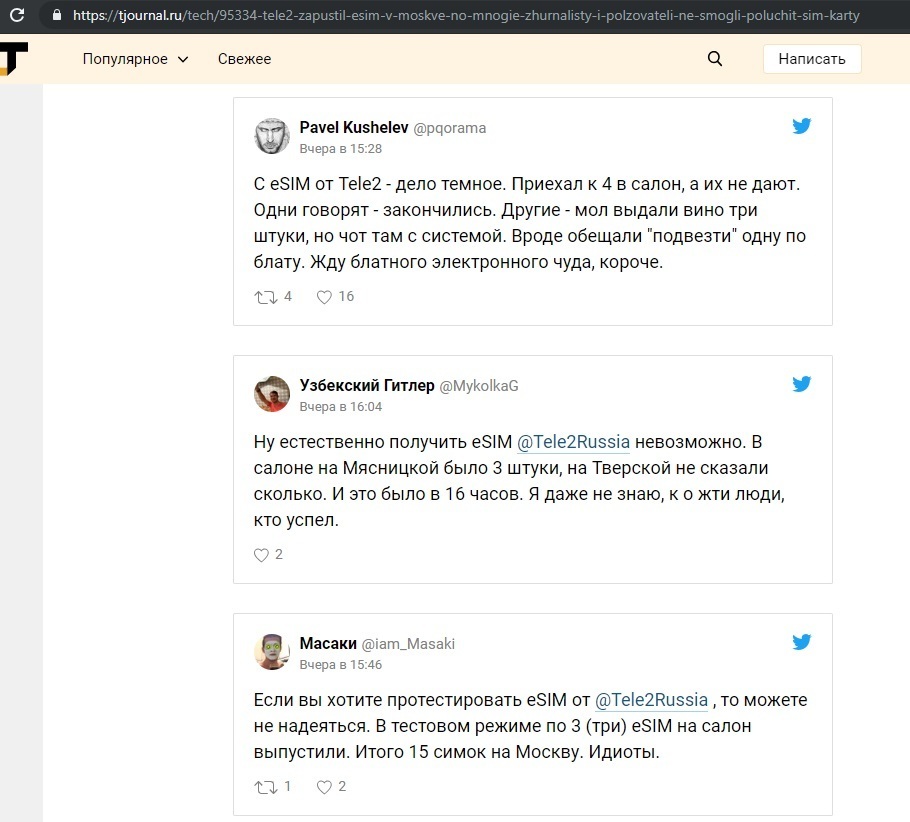Viewport: 910px width, 822px height.
Task: Like the Узбекский Гитлер tweet
Action: [x=262, y=555]
